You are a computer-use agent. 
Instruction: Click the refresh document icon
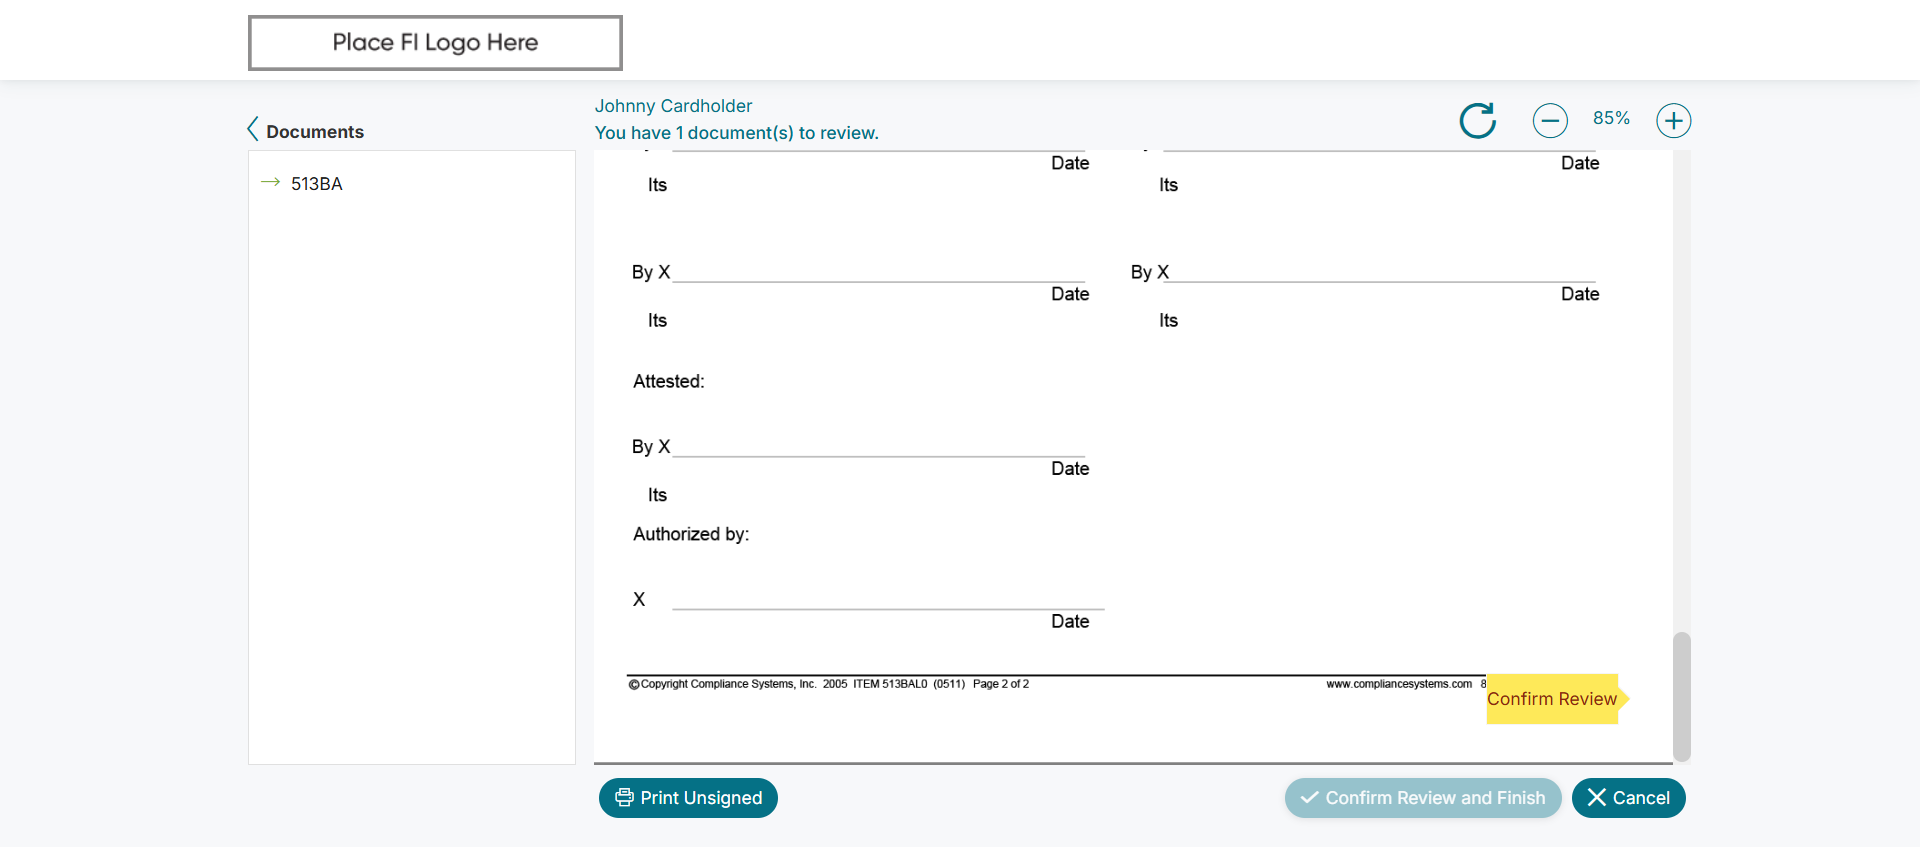[1477, 121]
